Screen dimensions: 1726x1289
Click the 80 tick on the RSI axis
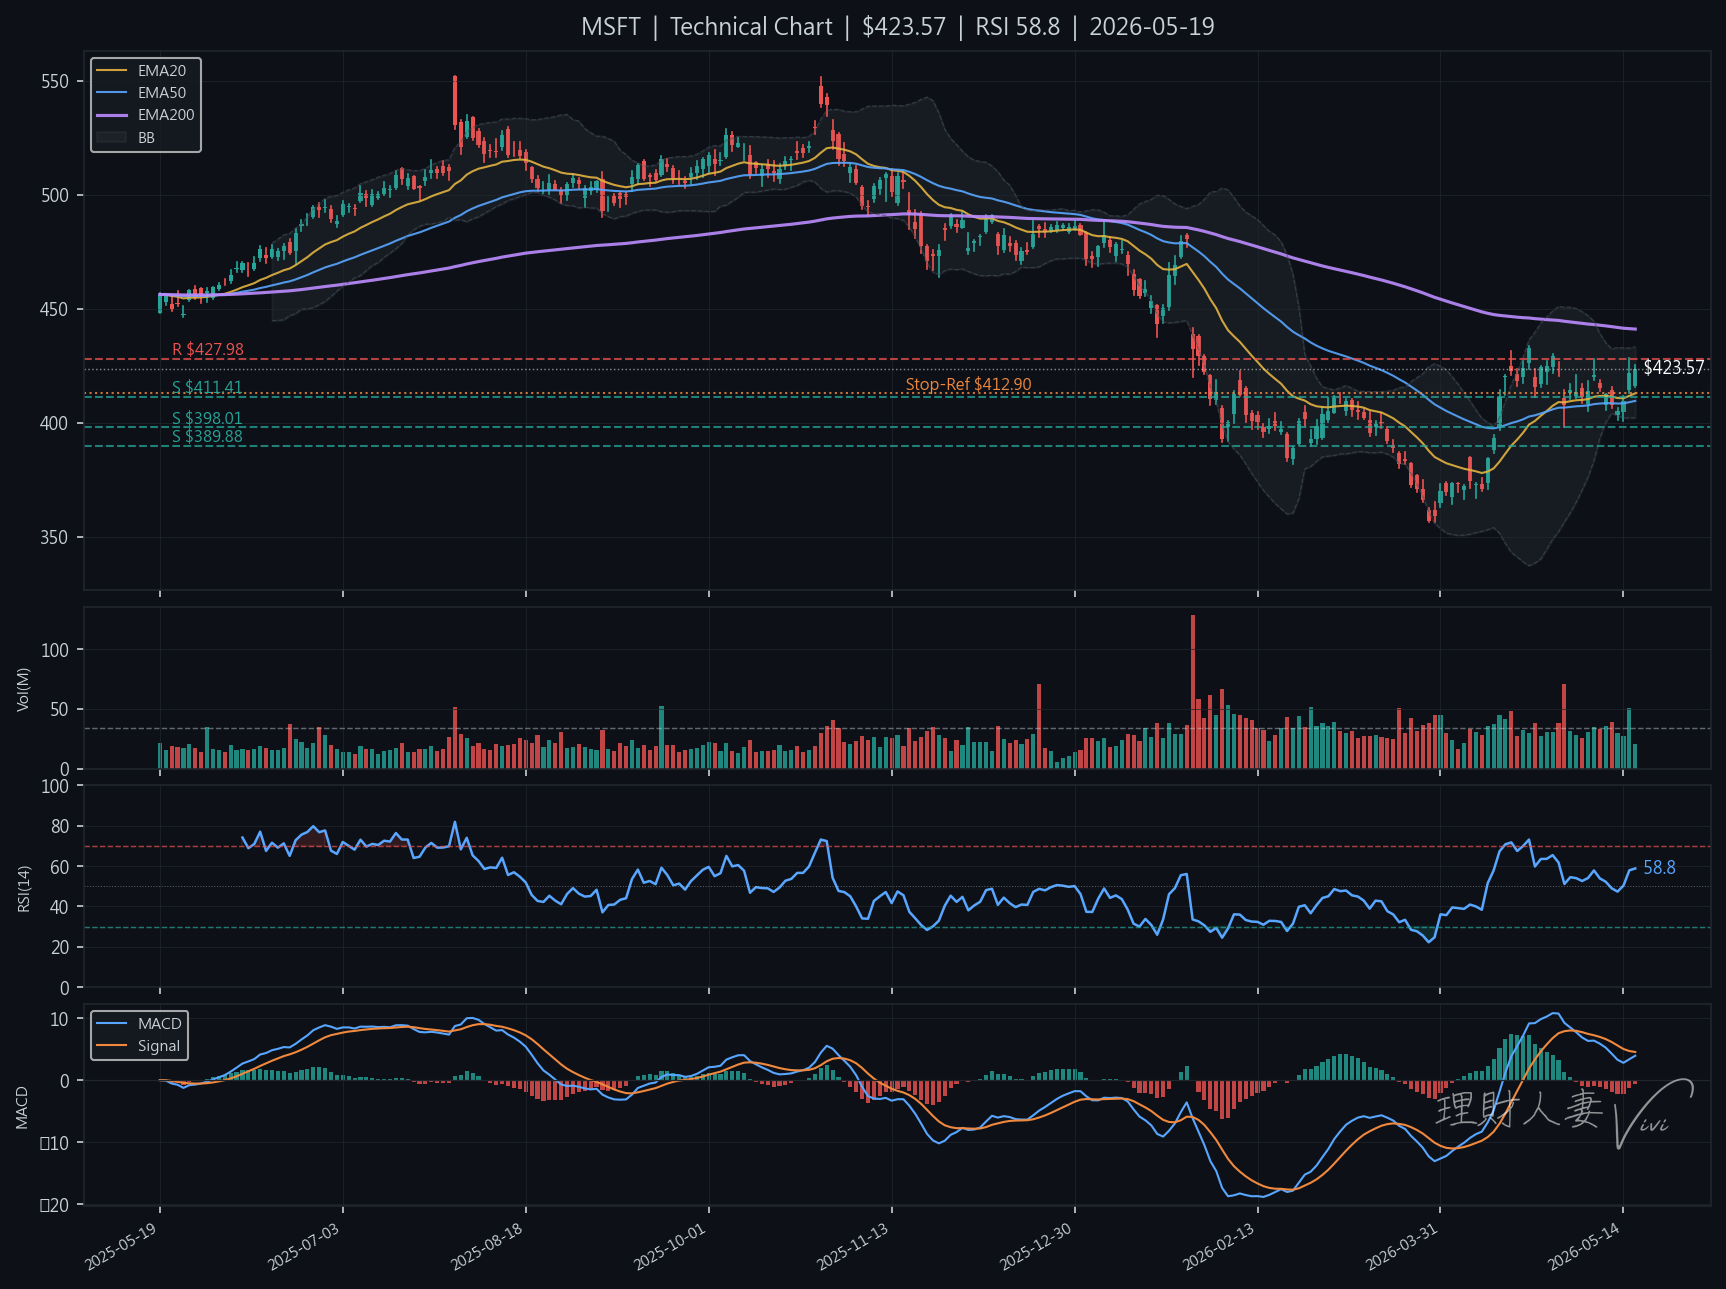pos(60,827)
